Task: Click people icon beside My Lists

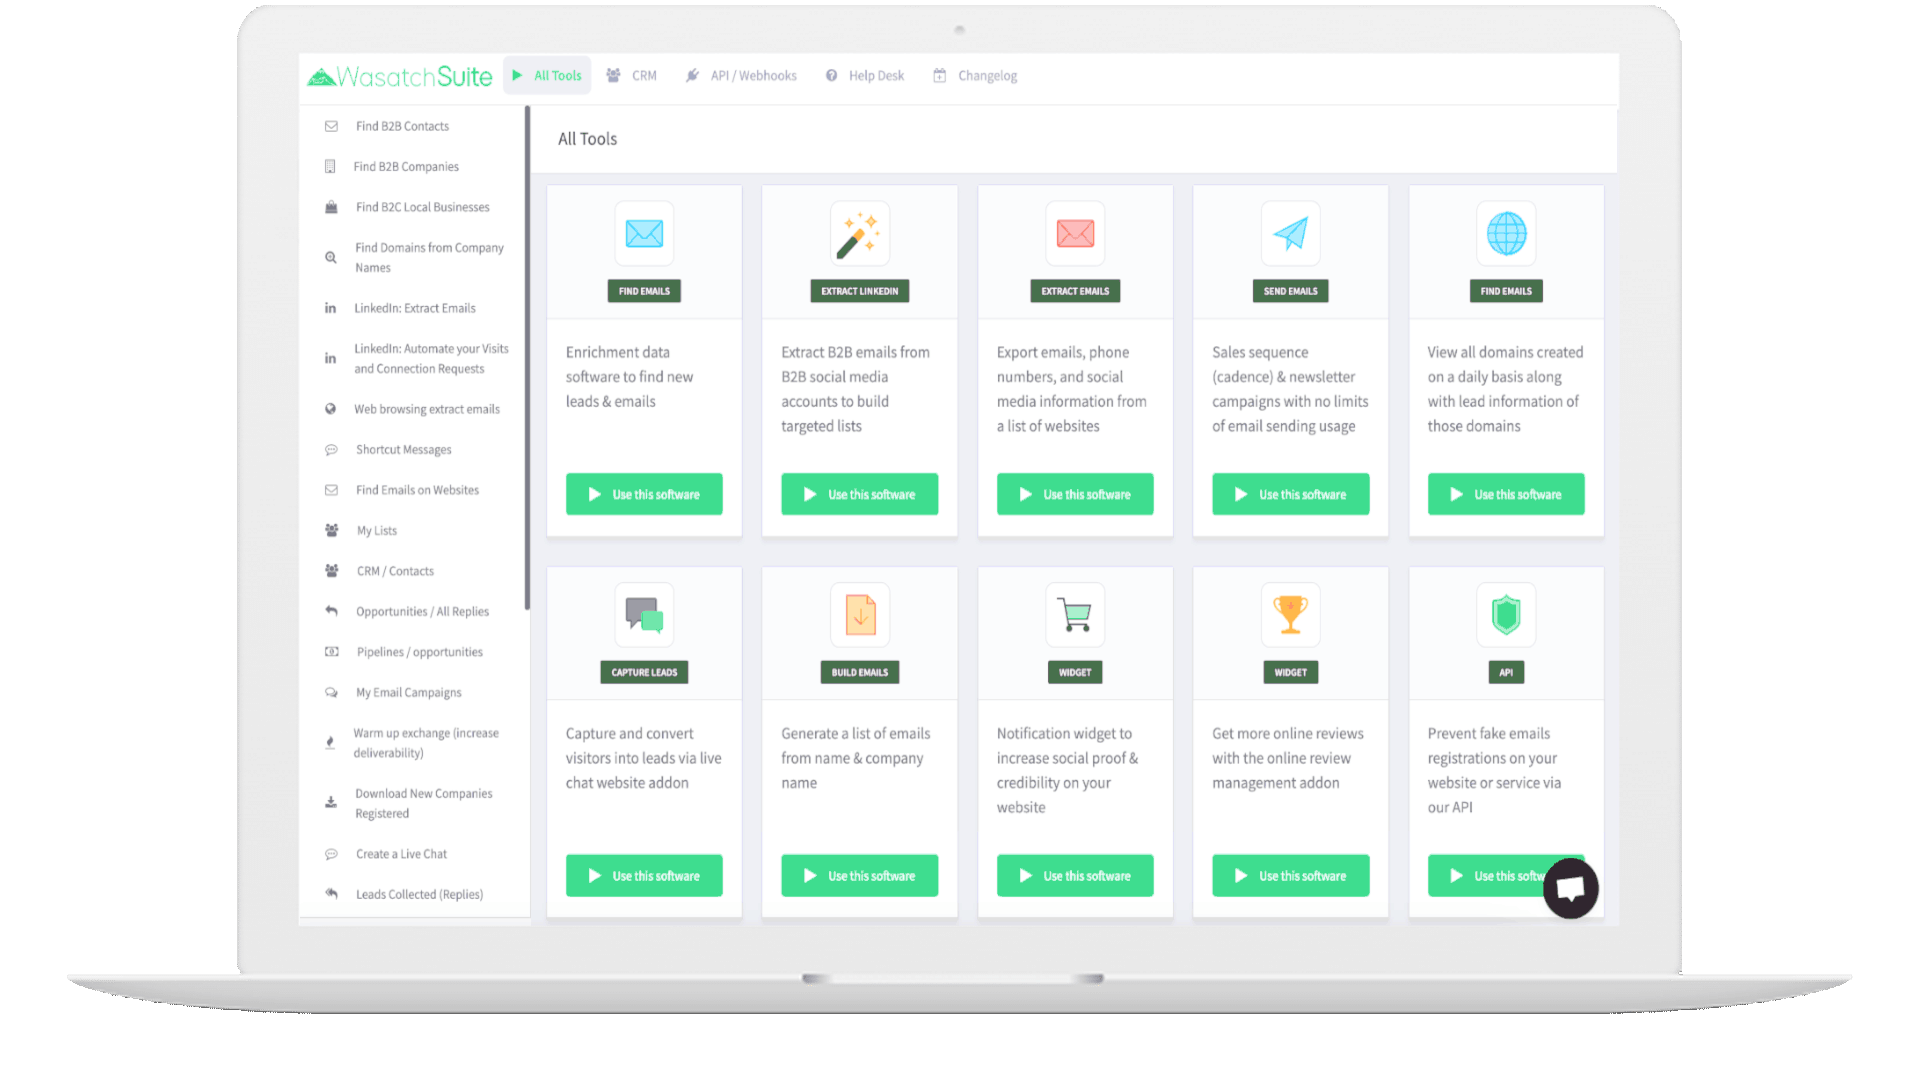Action: [332, 530]
